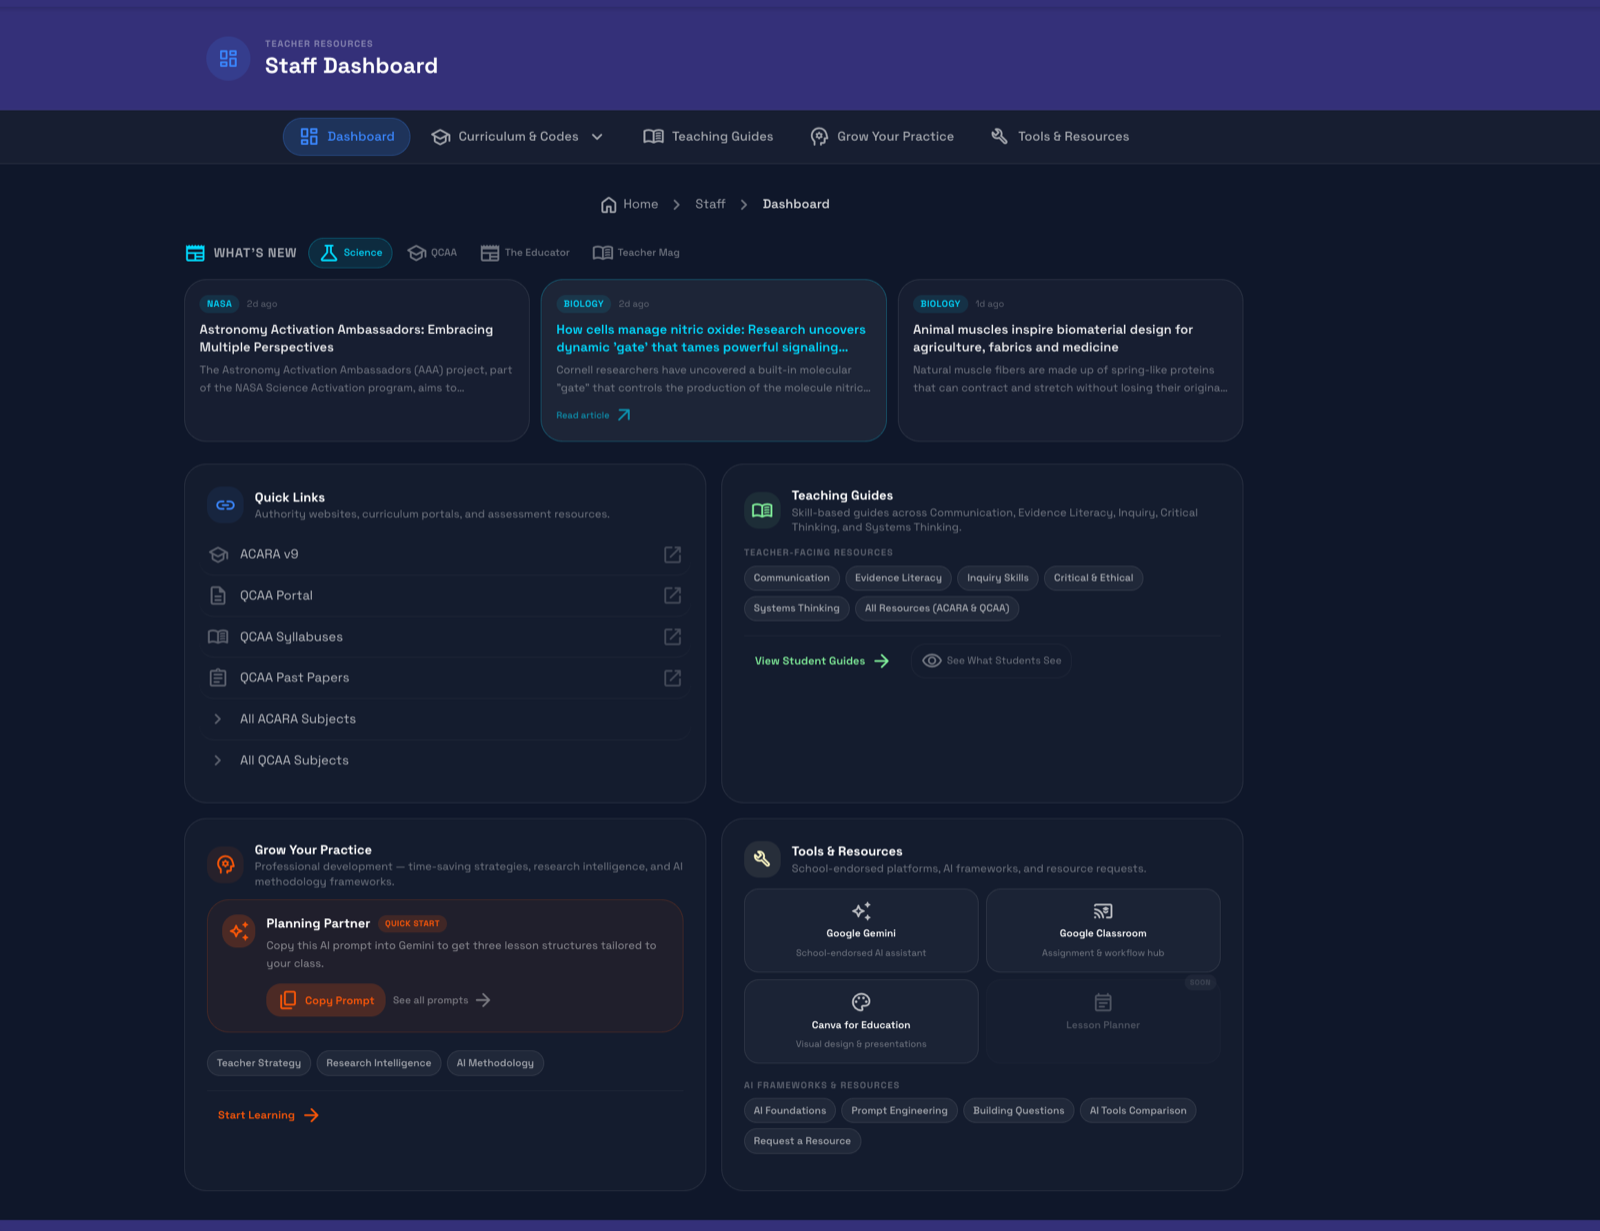
Task: Click the Read article arrow icon
Action: (x=624, y=415)
